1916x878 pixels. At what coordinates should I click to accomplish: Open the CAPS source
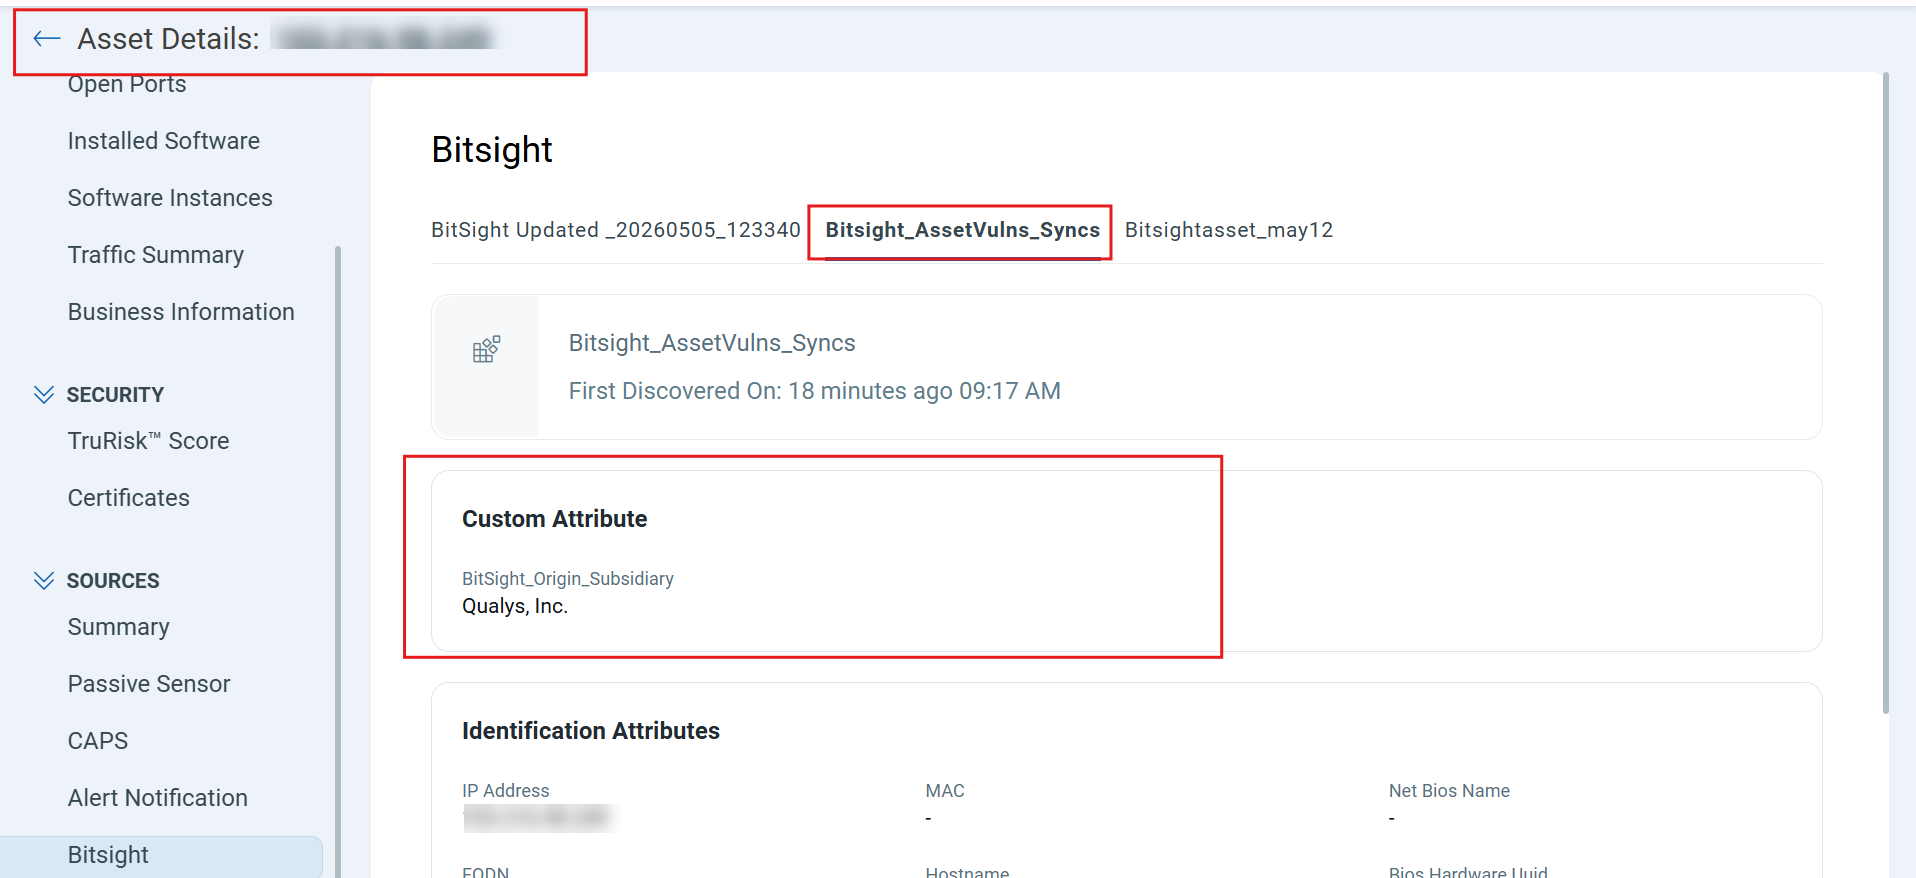(98, 741)
